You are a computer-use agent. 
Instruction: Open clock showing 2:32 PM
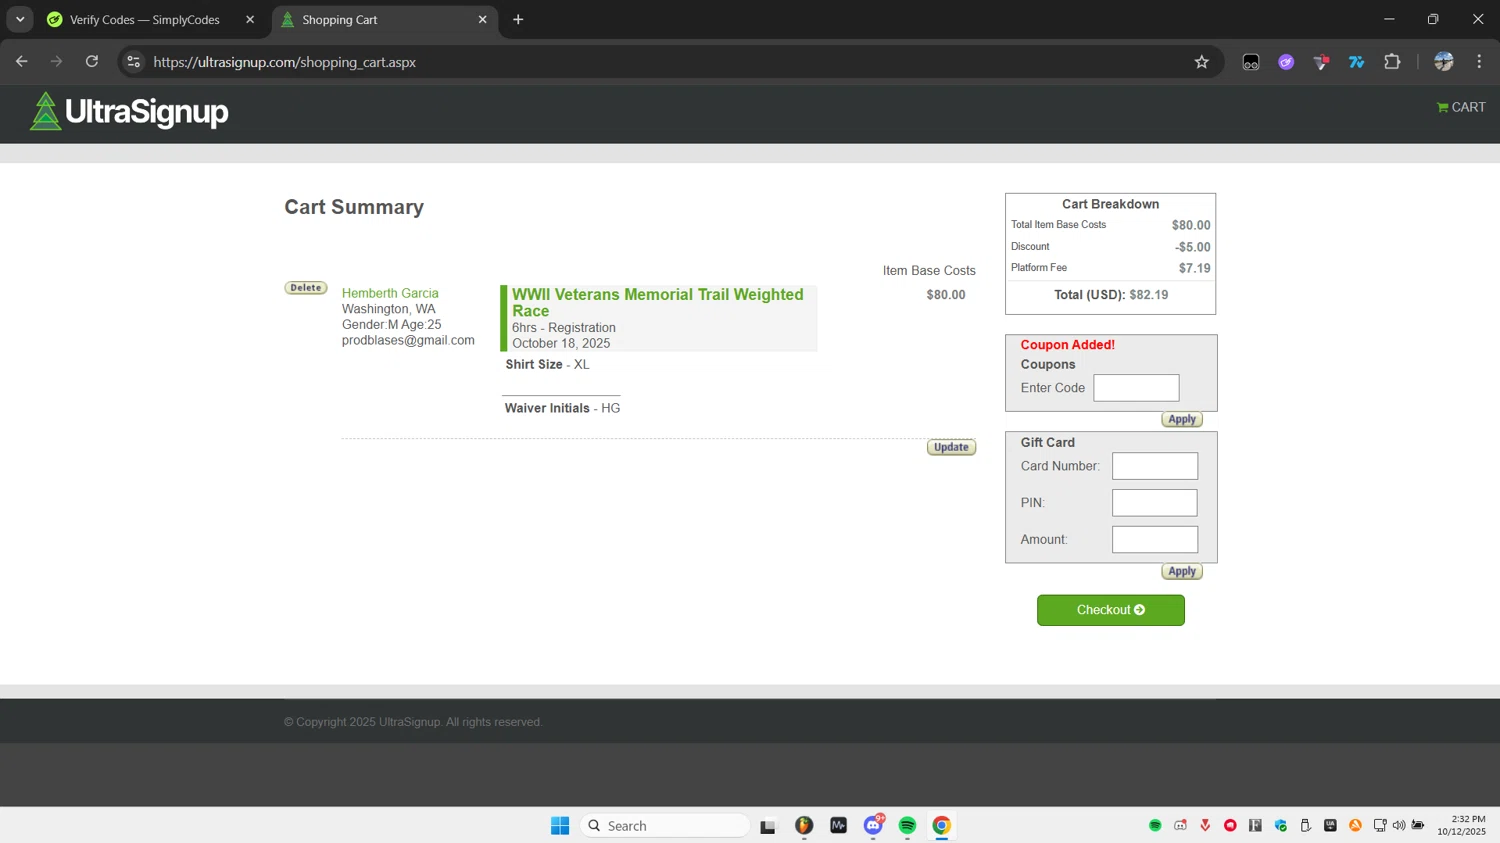[1462, 826]
